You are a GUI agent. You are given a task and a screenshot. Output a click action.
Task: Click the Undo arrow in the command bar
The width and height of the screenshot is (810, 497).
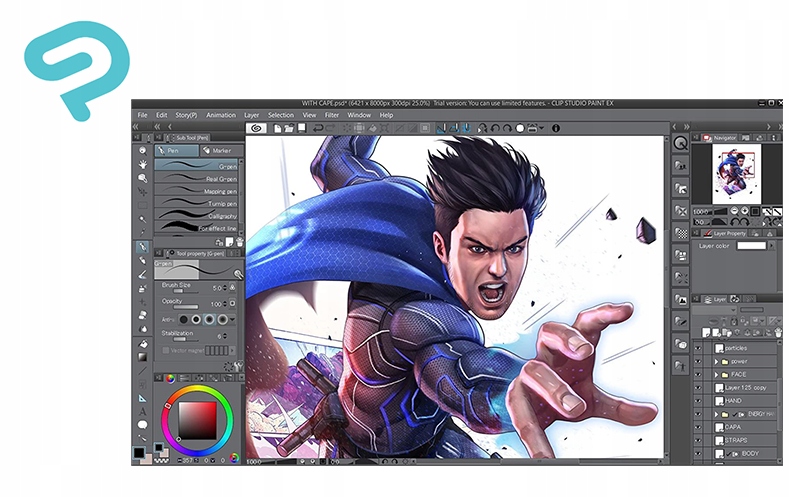click(318, 128)
